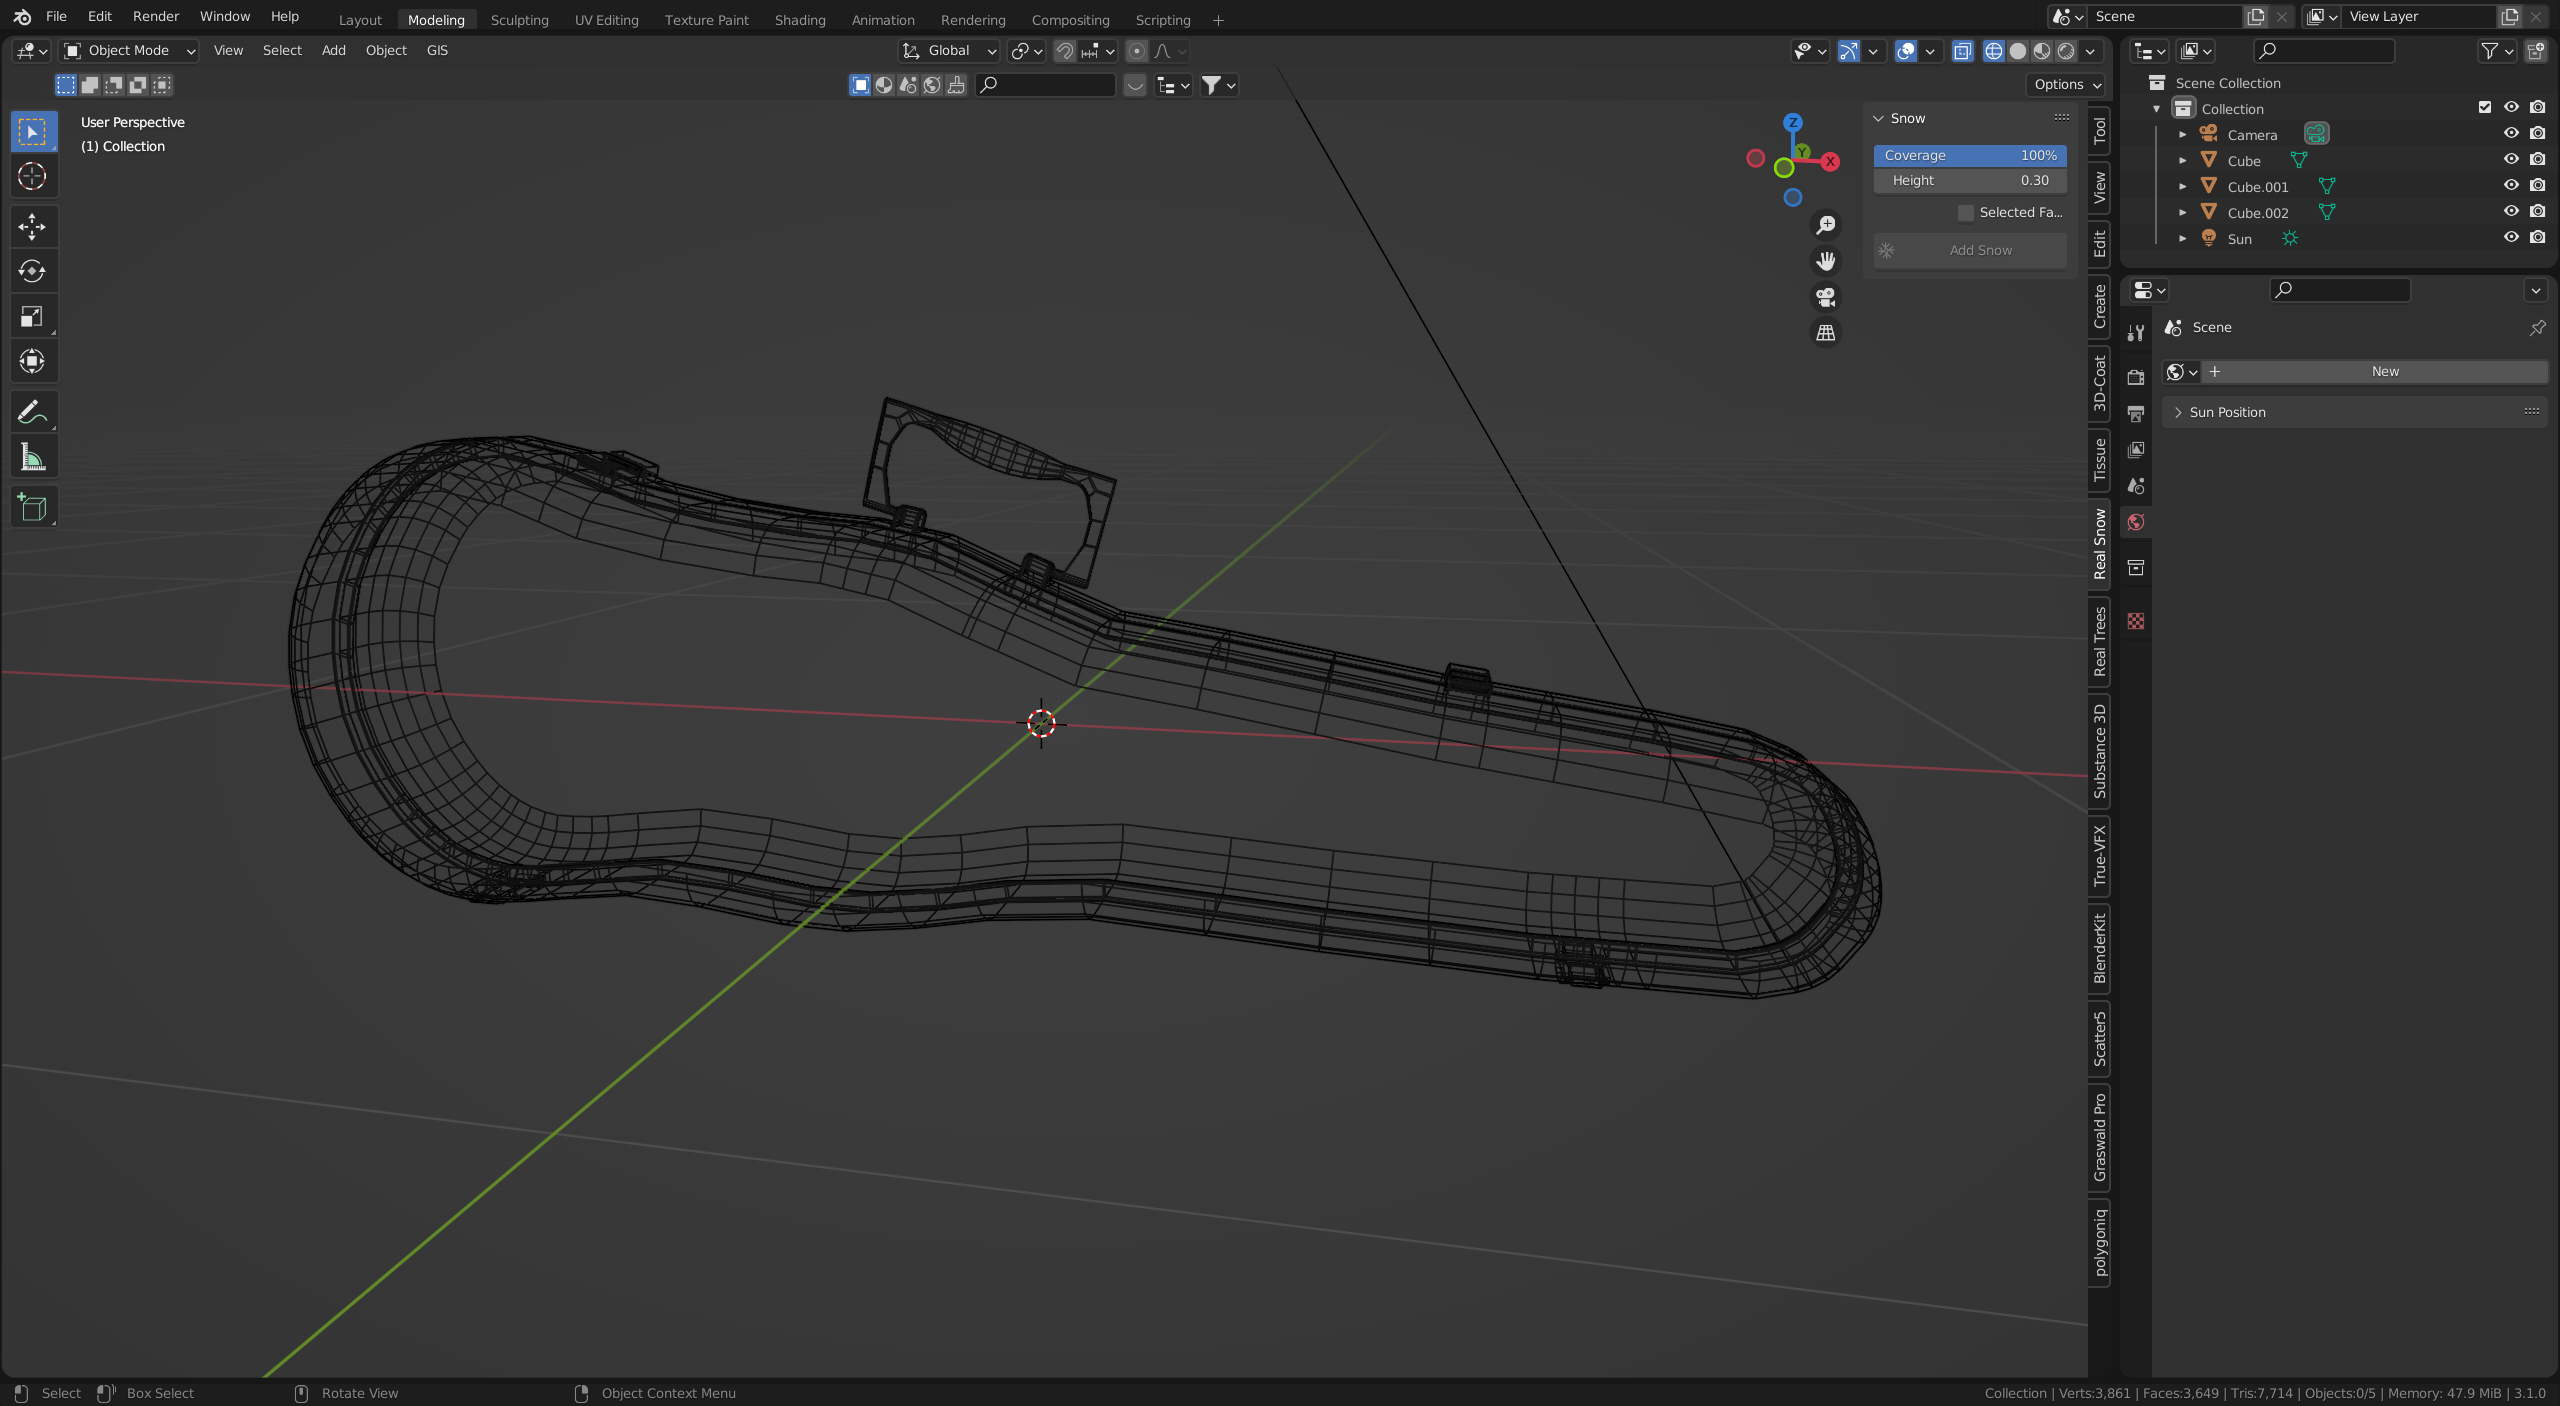The height and width of the screenshot is (1406, 2560).
Task: Toggle camera view in viewport
Action: tap(1826, 297)
